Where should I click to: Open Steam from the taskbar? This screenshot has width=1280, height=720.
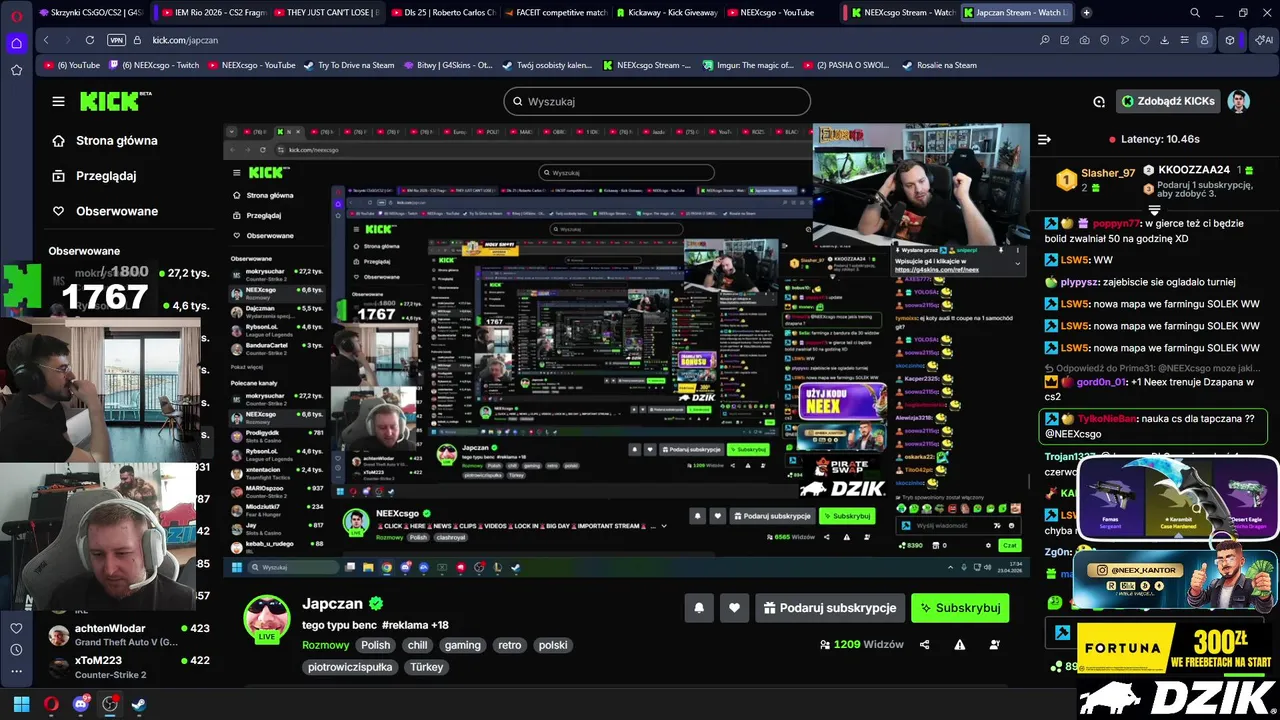(x=139, y=704)
